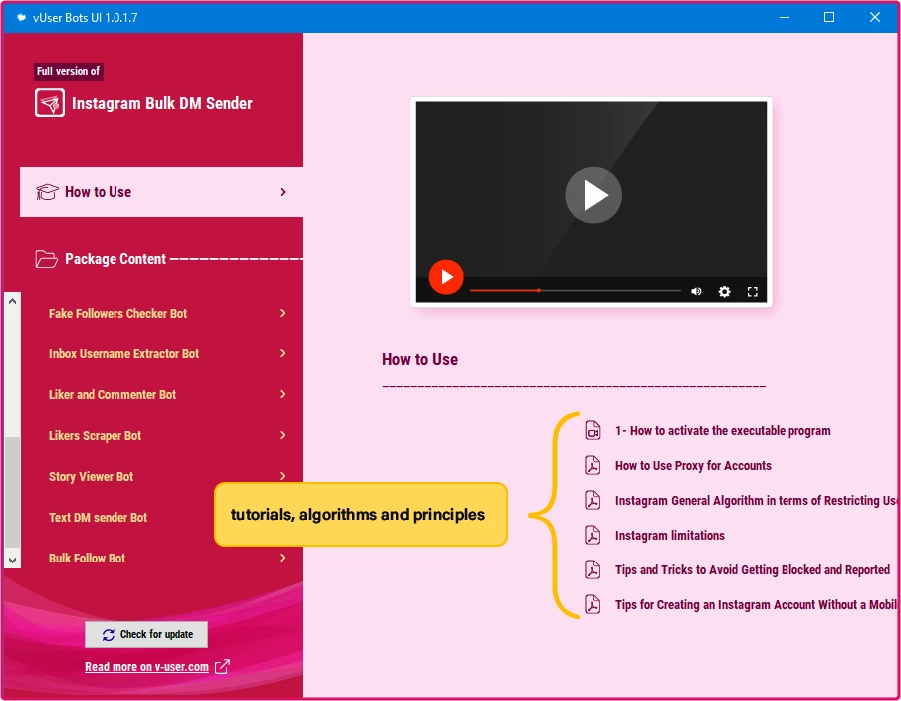Click the PDF icon beside Tips for Creating Account
901x701 pixels.
point(593,604)
